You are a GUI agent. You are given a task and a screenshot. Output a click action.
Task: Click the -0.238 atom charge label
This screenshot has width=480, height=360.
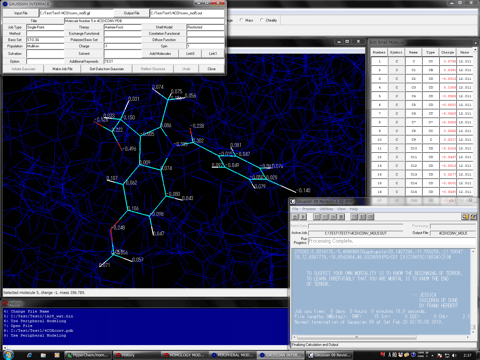[197, 126]
